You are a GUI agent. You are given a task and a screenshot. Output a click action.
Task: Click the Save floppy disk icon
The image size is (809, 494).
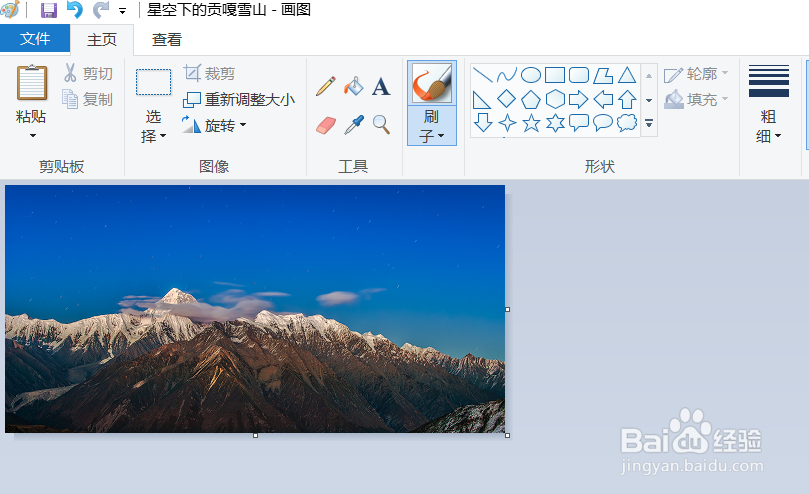pyautogui.click(x=49, y=10)
